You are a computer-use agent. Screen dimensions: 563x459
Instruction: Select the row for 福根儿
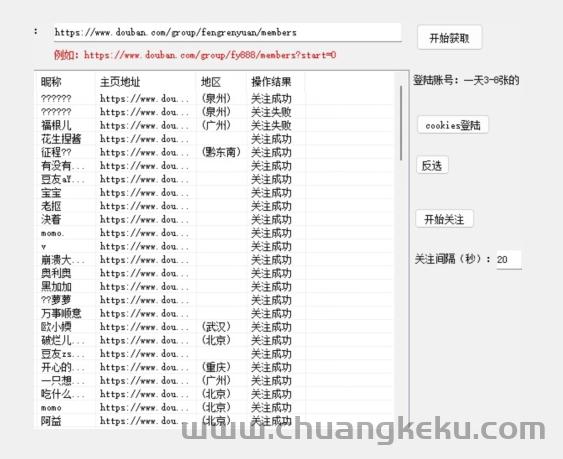[x=214, y=125]
